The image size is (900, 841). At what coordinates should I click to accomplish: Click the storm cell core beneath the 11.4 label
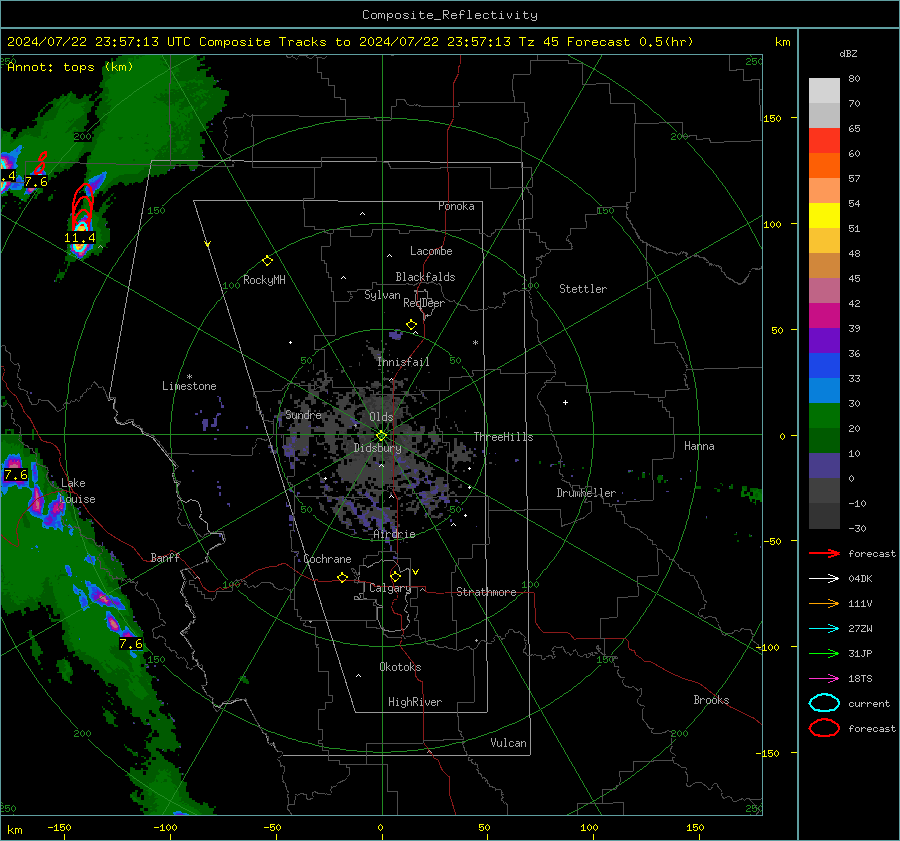pos(80,247)
